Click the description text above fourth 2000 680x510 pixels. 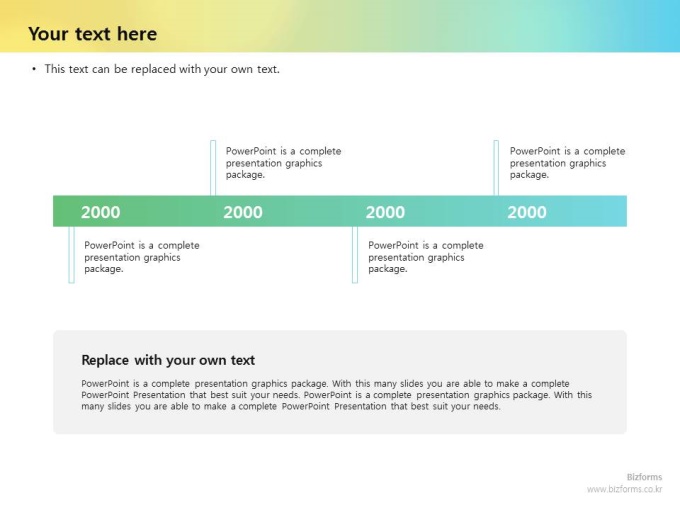pyautogui.click(x=567, y=163)
